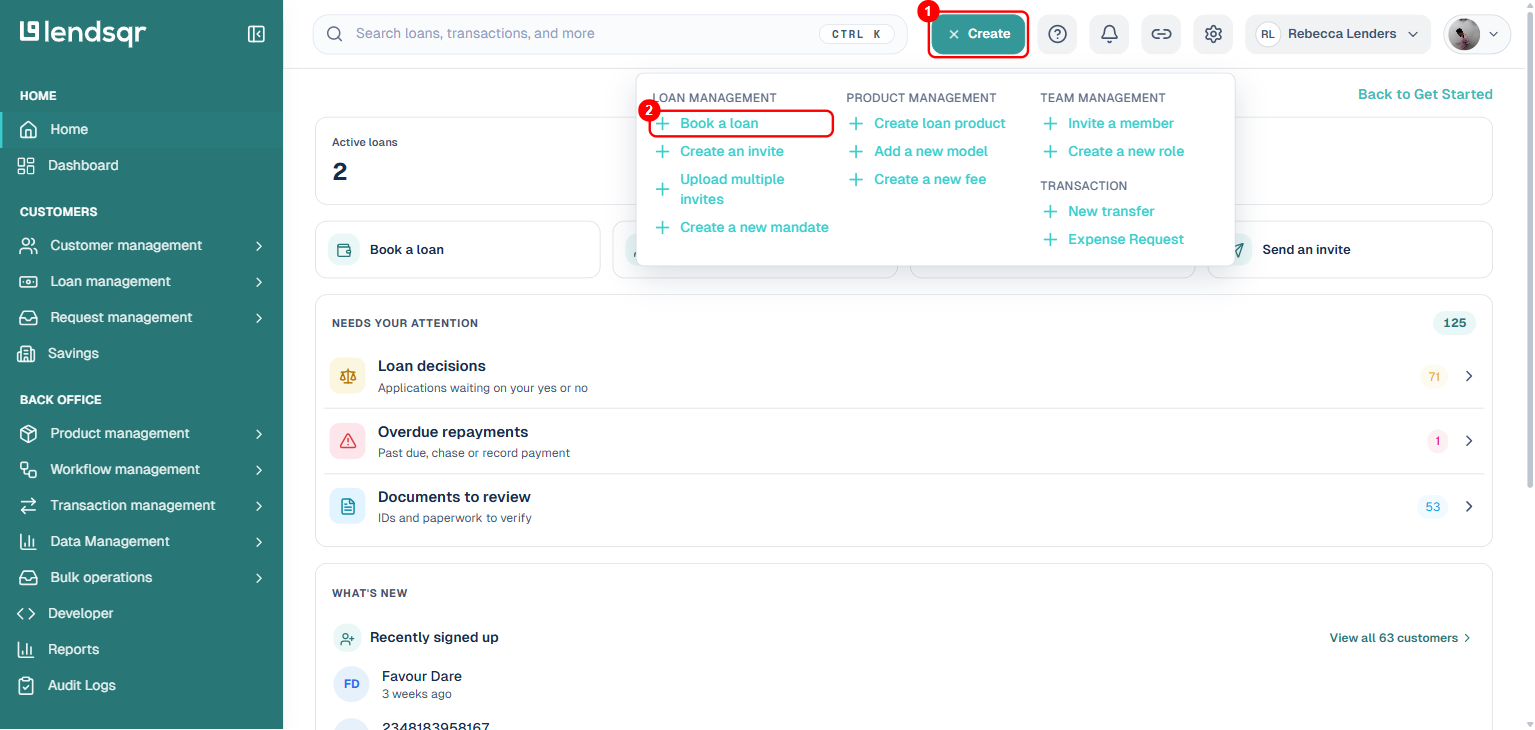Click the Loan decisions scale icon
The height and width of the screenshot is (730, 1535).
coord(348,376)
